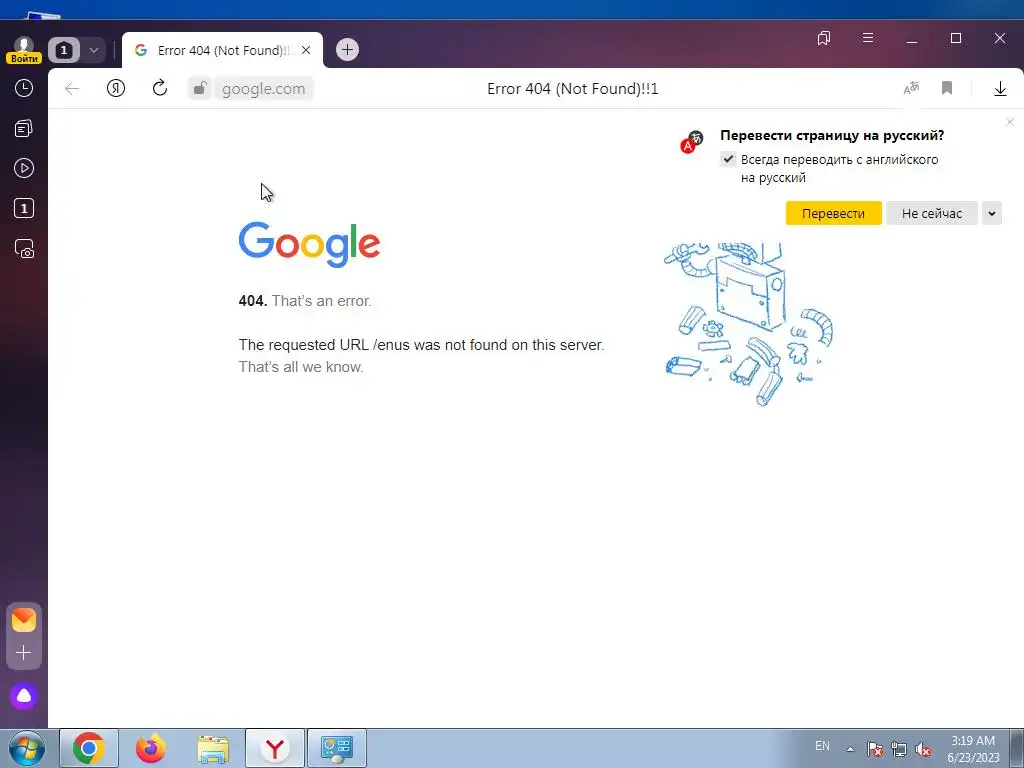Screen dimensions: 1024x768
Task: Show hidden tray icons arrow
Action: (x=850, y=749)
